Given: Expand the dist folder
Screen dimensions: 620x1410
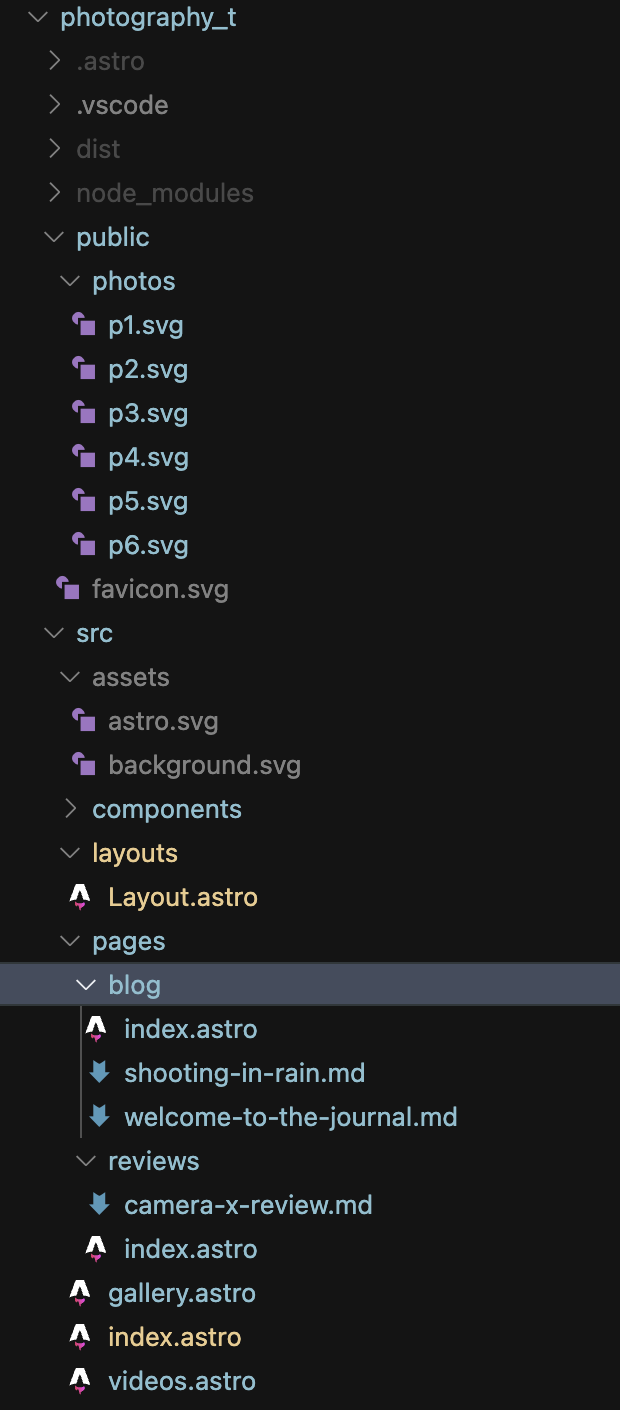Looking at the screenshot, I should coord(55,149).
